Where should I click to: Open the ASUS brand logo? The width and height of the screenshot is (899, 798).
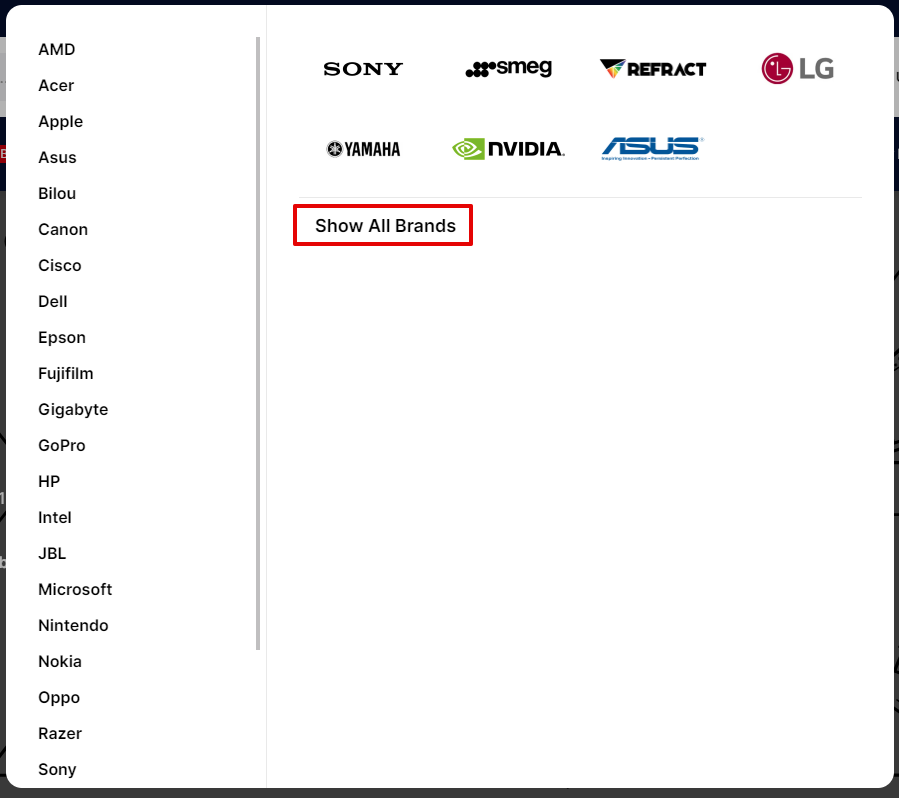652,148
